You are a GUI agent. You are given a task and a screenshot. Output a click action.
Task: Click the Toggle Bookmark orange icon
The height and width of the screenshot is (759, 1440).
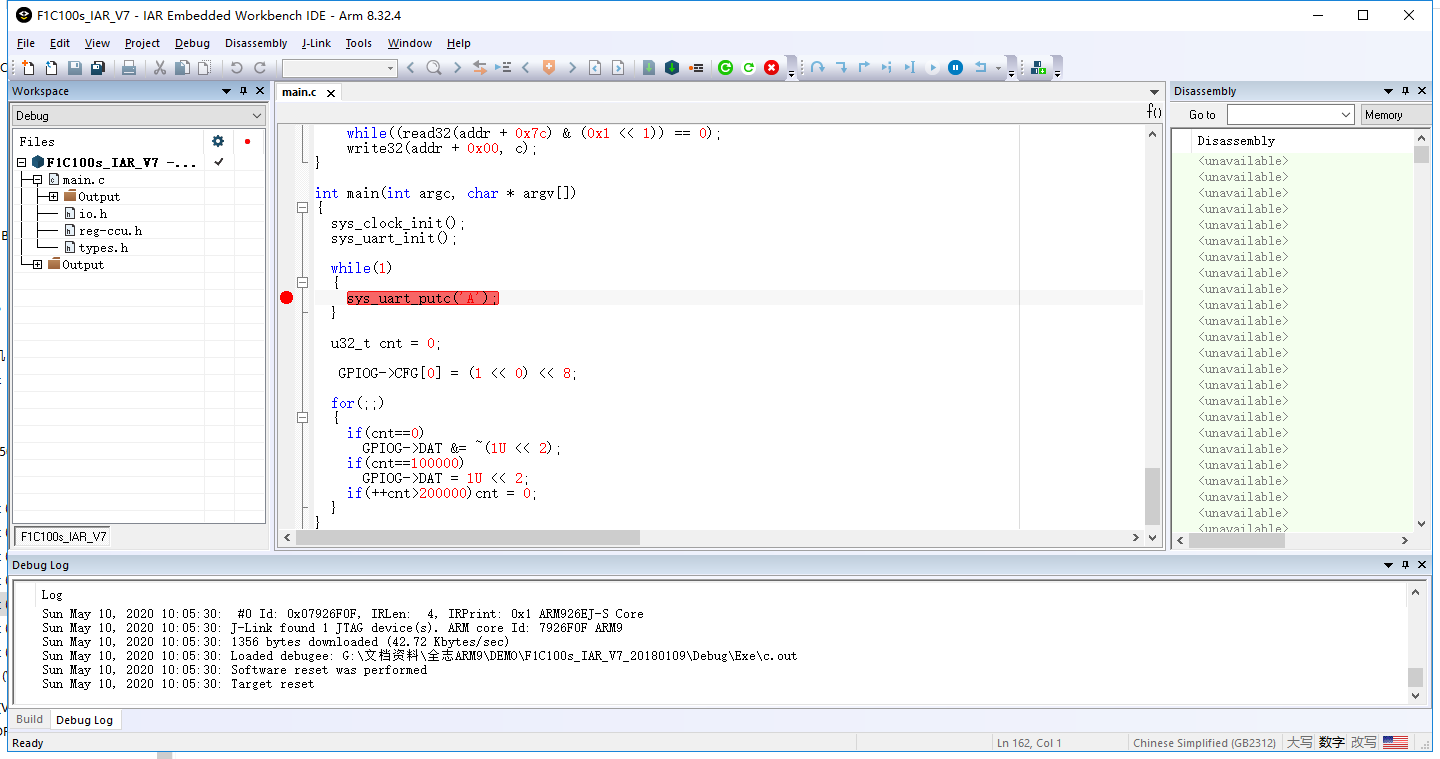pos(549,68)
